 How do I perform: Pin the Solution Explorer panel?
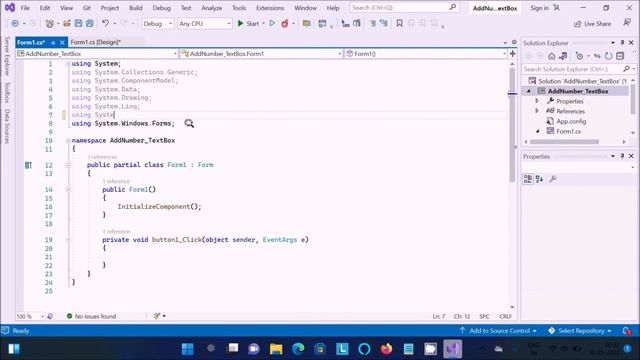click(622, 42)
